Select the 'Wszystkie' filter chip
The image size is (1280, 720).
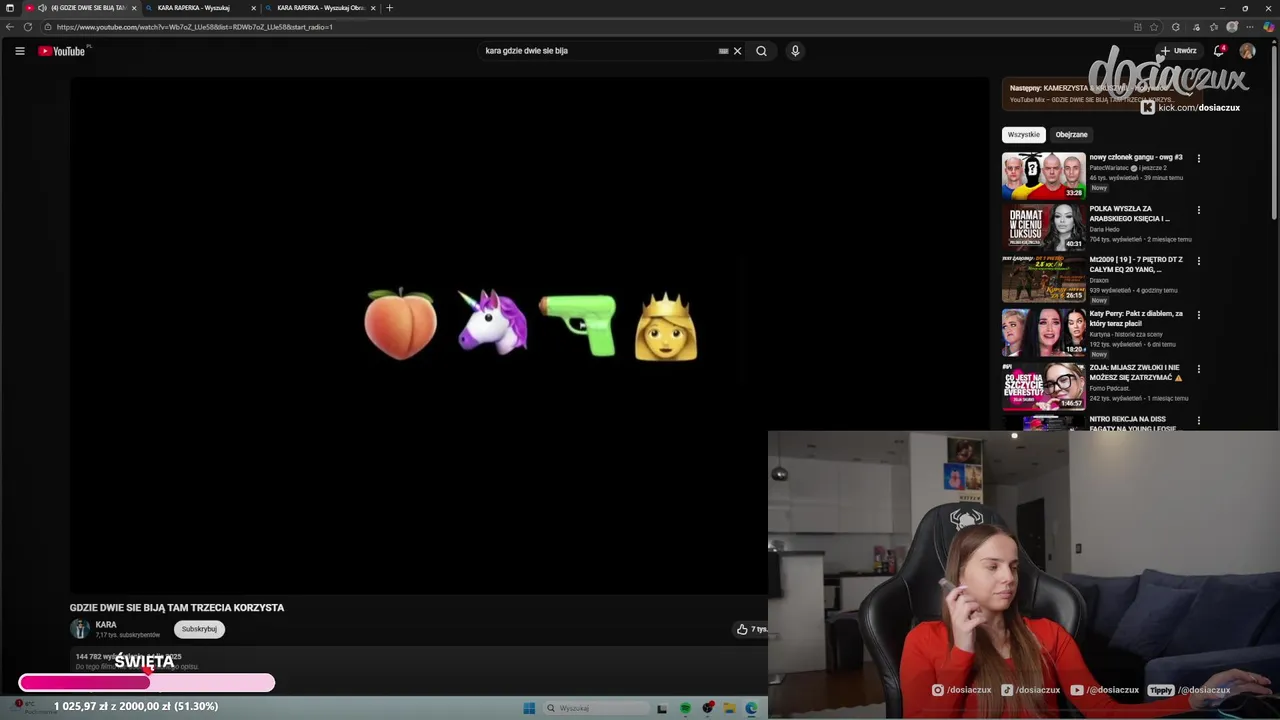click(1023, 134)
